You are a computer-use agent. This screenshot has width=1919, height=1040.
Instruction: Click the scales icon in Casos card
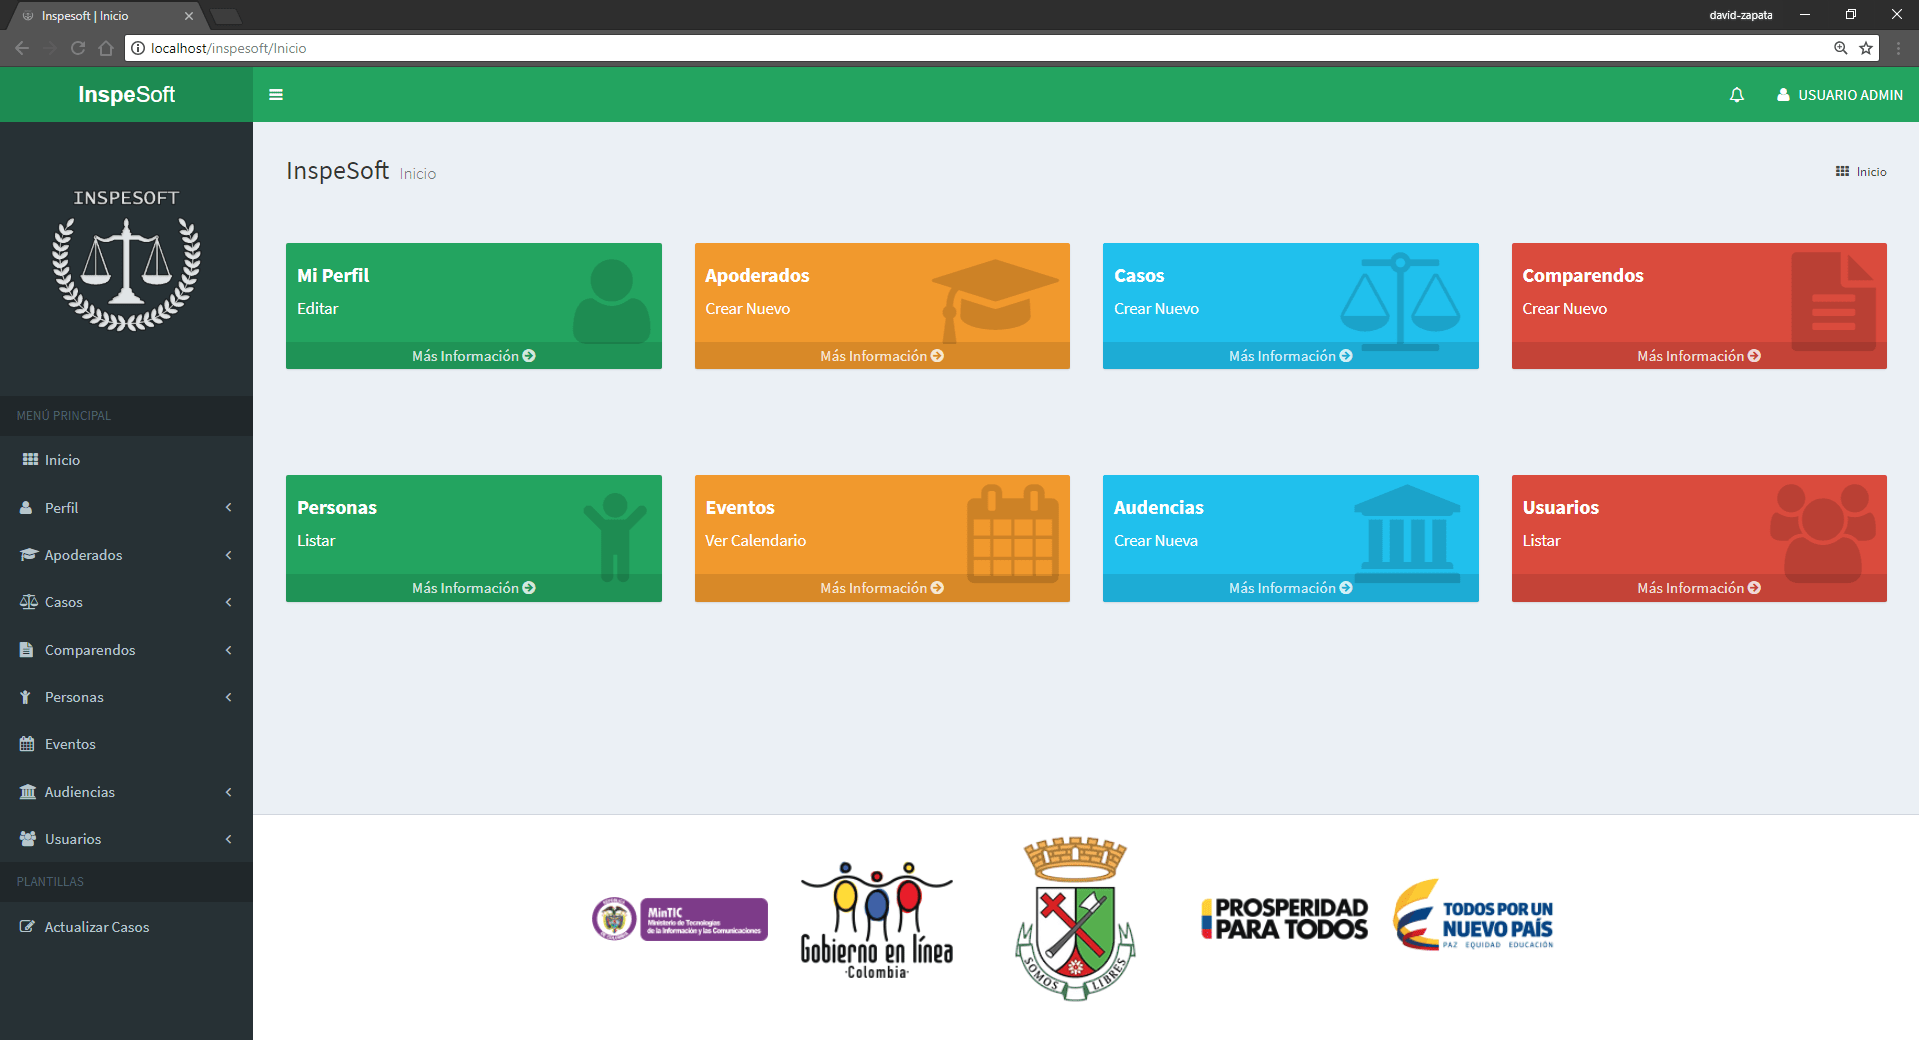click(1400, 301)
